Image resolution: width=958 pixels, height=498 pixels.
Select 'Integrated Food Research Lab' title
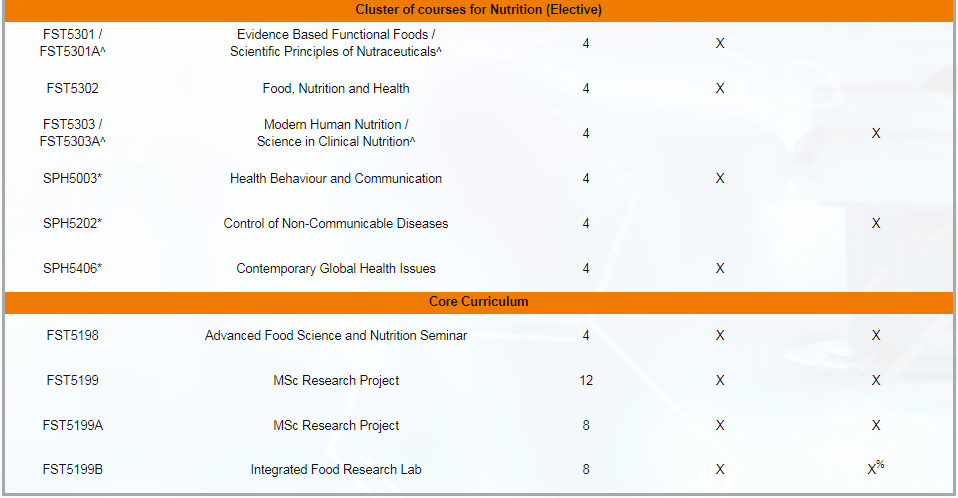pyautogui.click(x=336, y=470)
